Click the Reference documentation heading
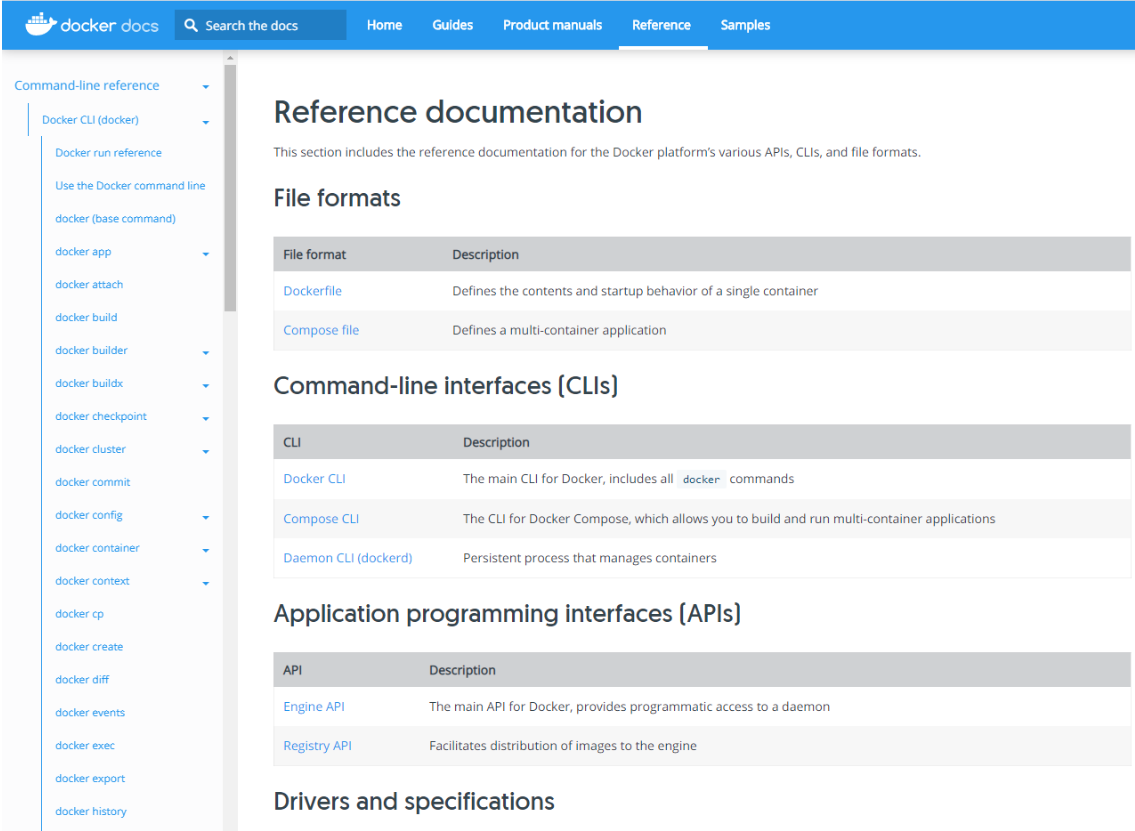 pos(457,112)
